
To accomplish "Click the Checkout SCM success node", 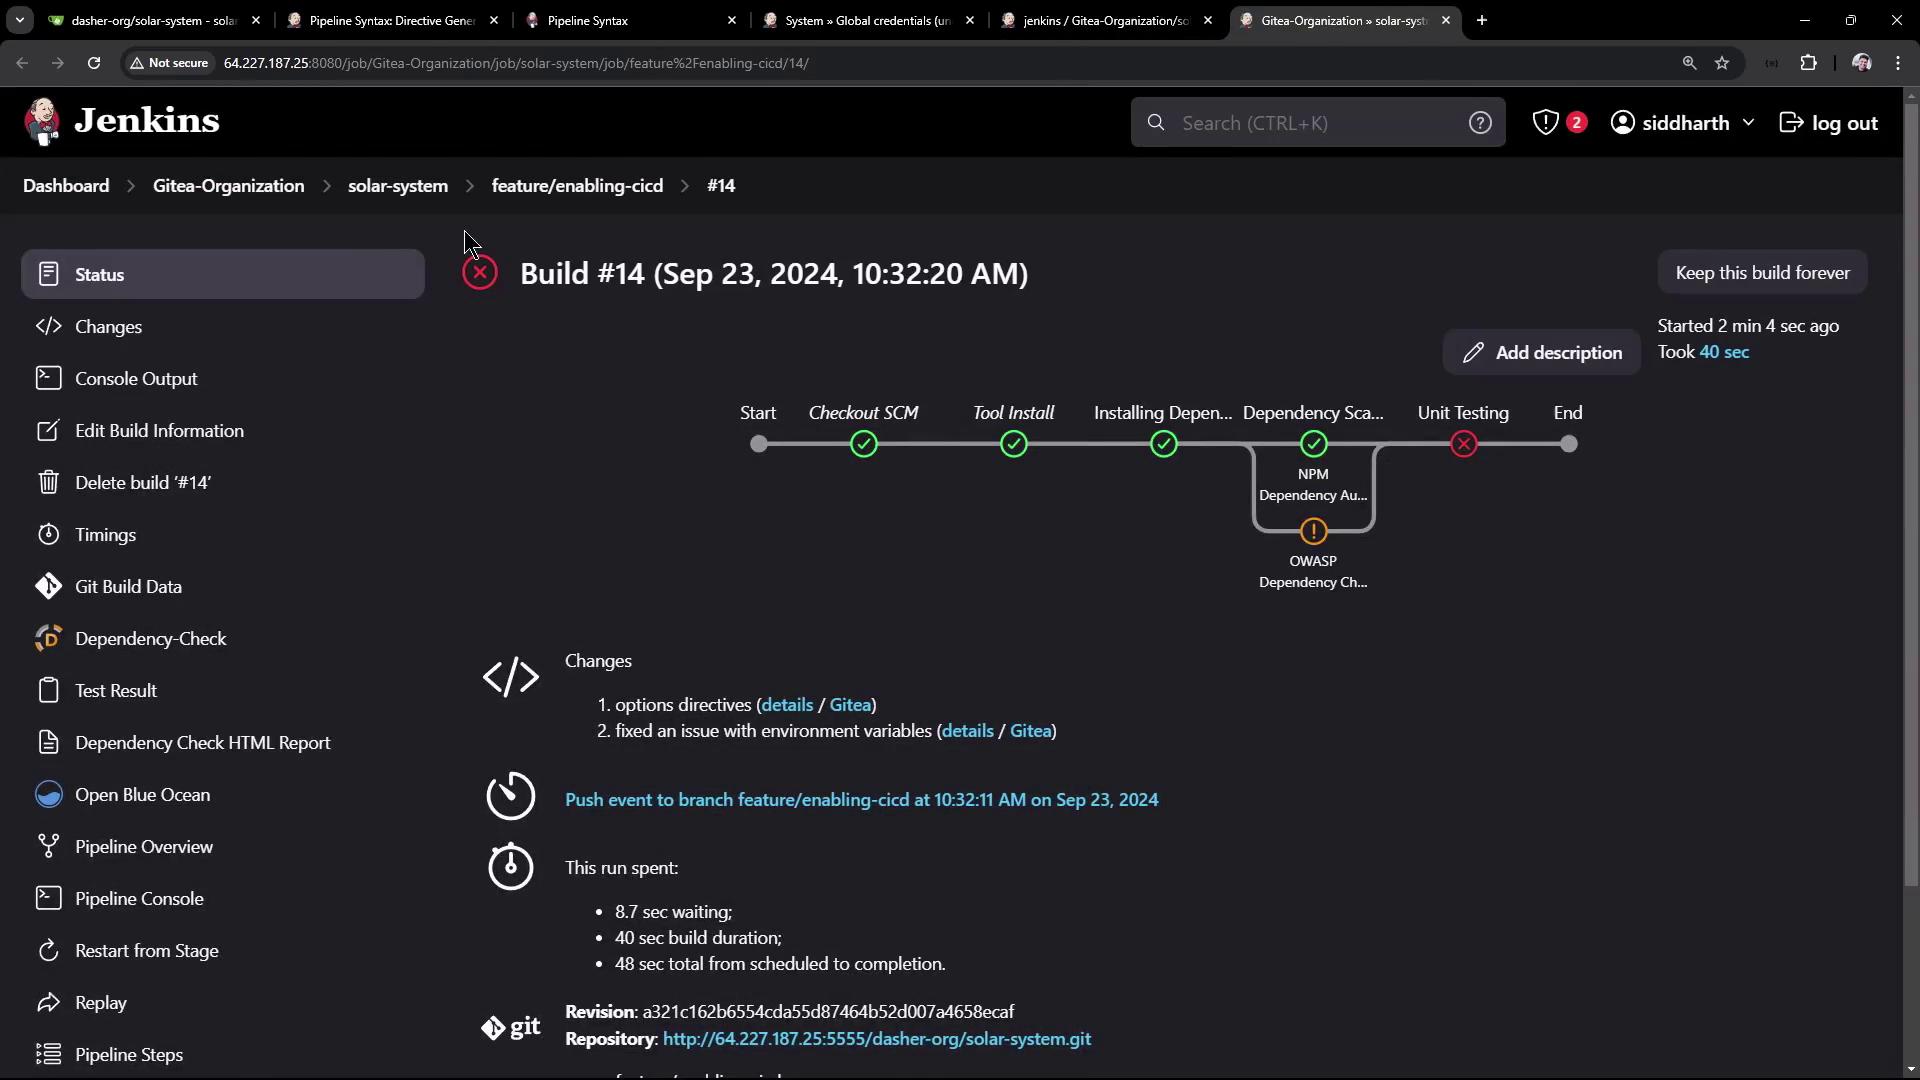I will point(863,444).
